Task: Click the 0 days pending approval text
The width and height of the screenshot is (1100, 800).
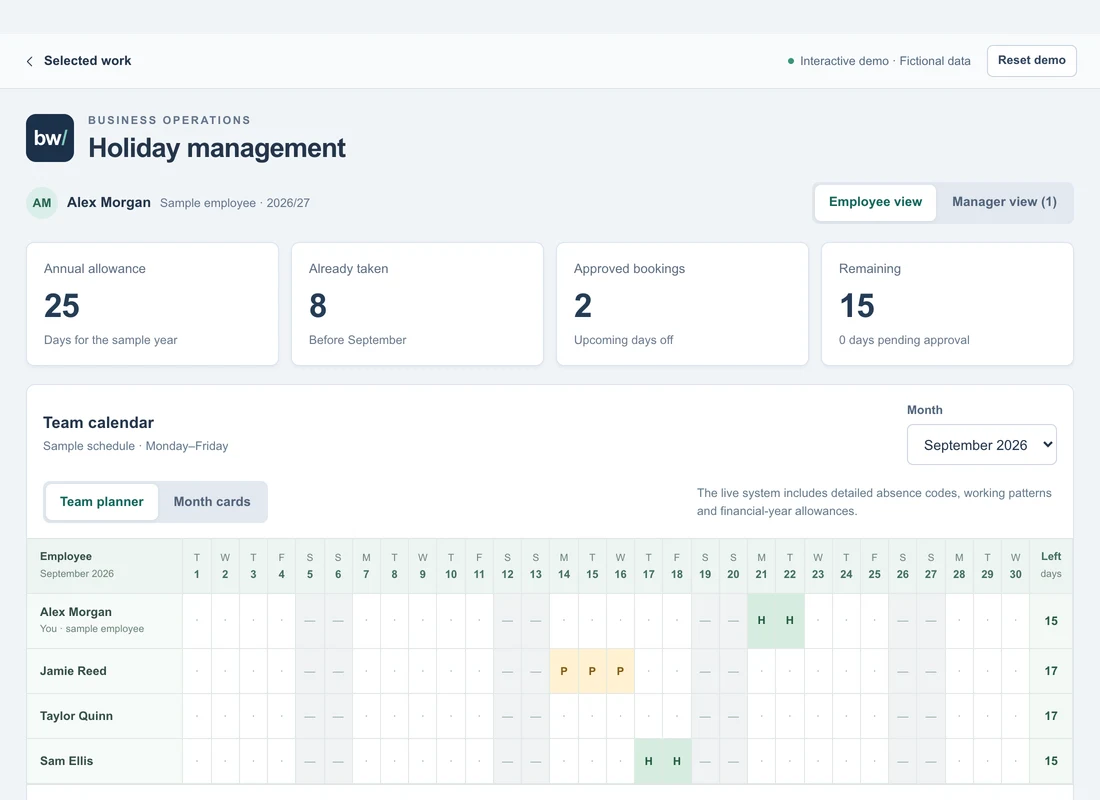Action: 904,340
